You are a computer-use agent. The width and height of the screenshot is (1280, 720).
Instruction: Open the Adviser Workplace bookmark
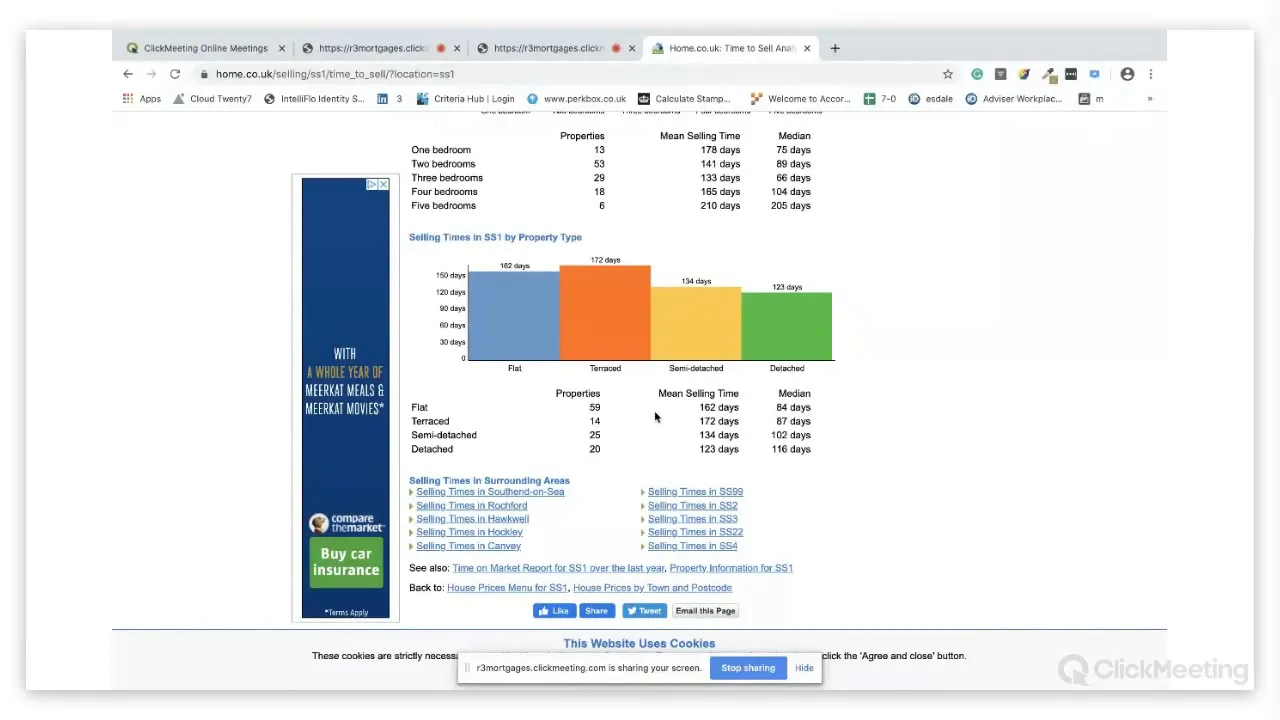(1013, 99)
